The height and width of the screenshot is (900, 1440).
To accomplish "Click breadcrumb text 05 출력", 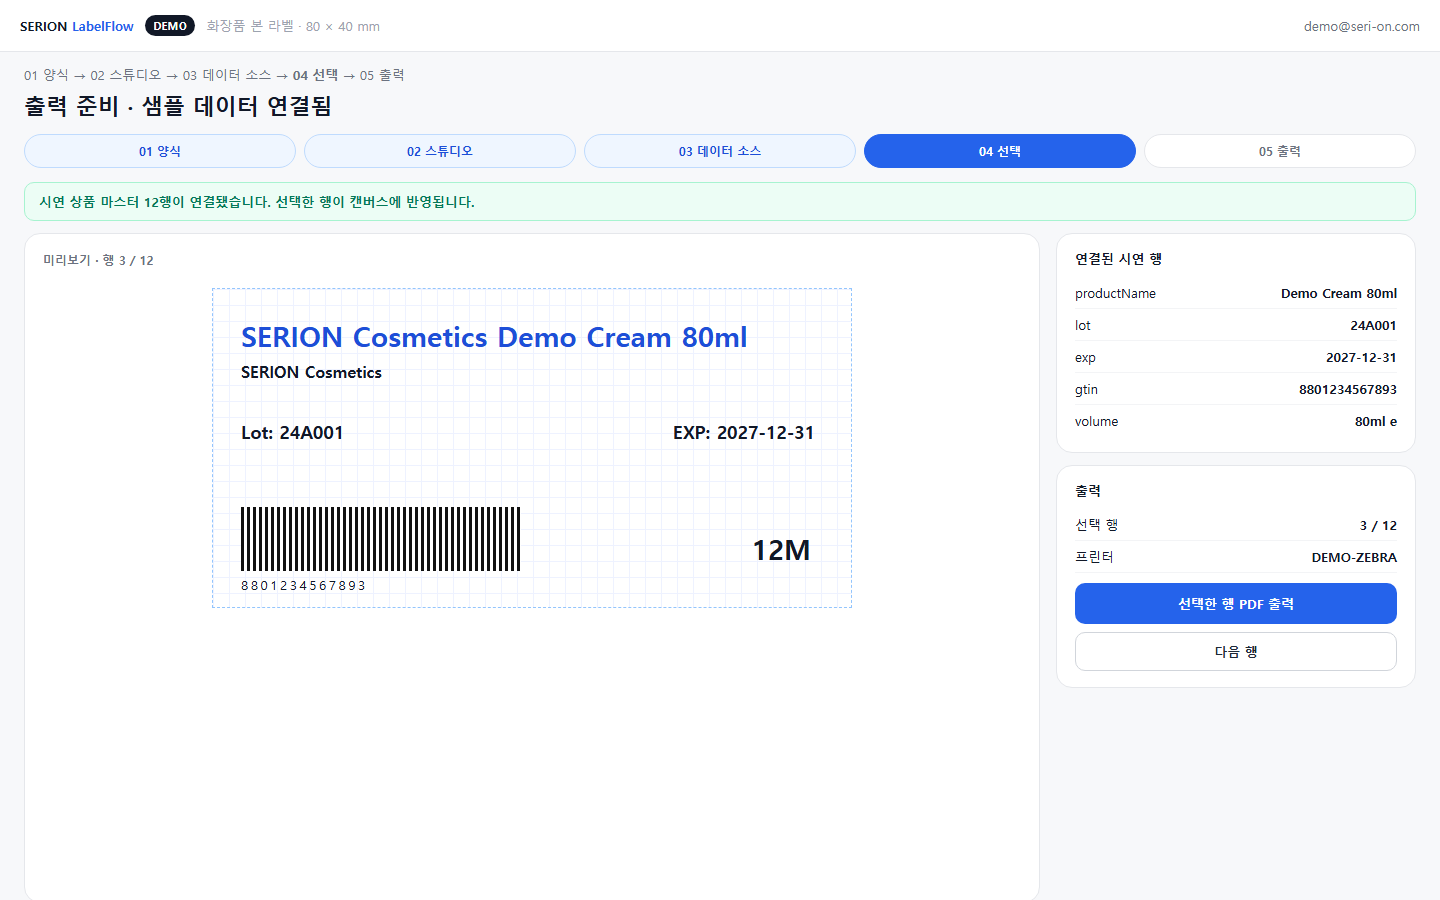I will click(382, 75).
